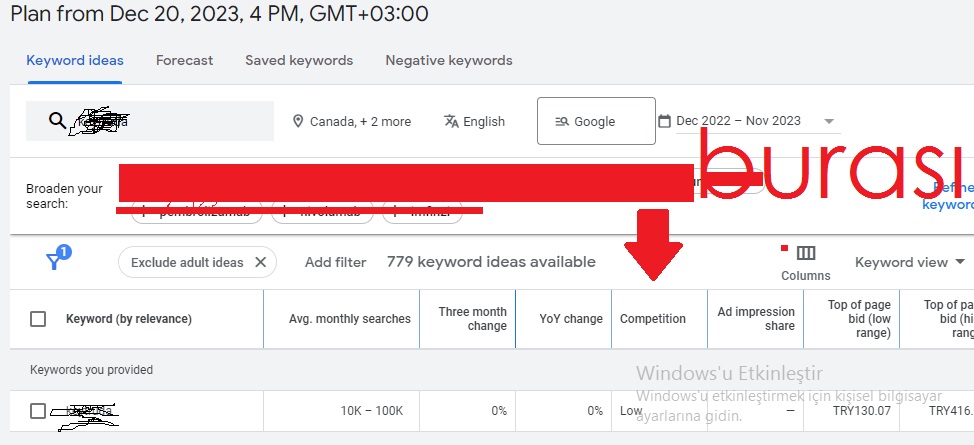Open the location pin targeting Canada
The image size is (974, 445).
pos(298,121)
